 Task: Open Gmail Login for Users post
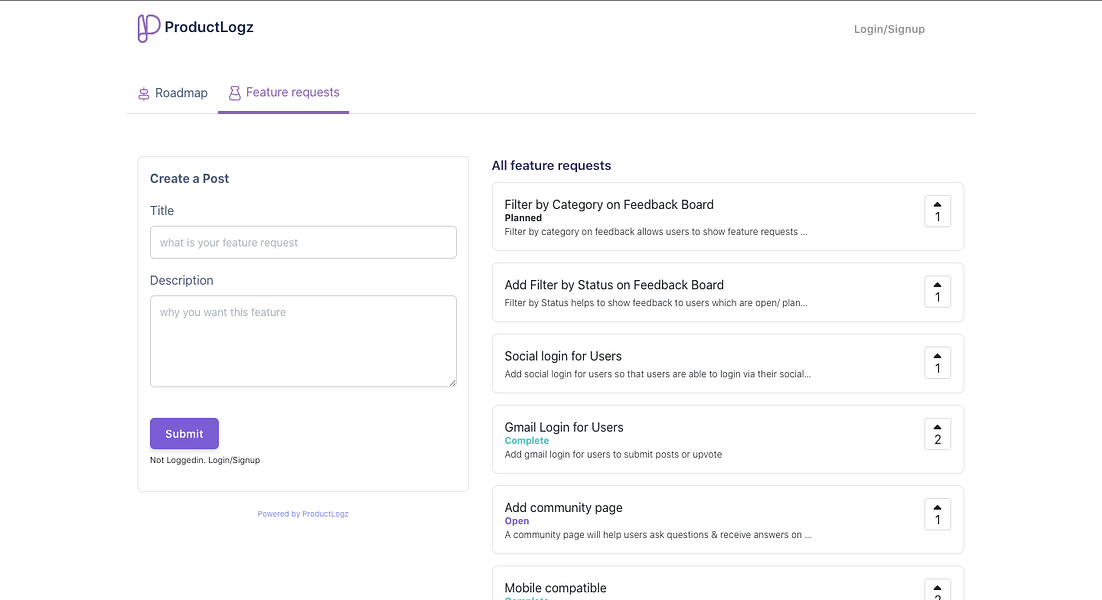point(564,427)
